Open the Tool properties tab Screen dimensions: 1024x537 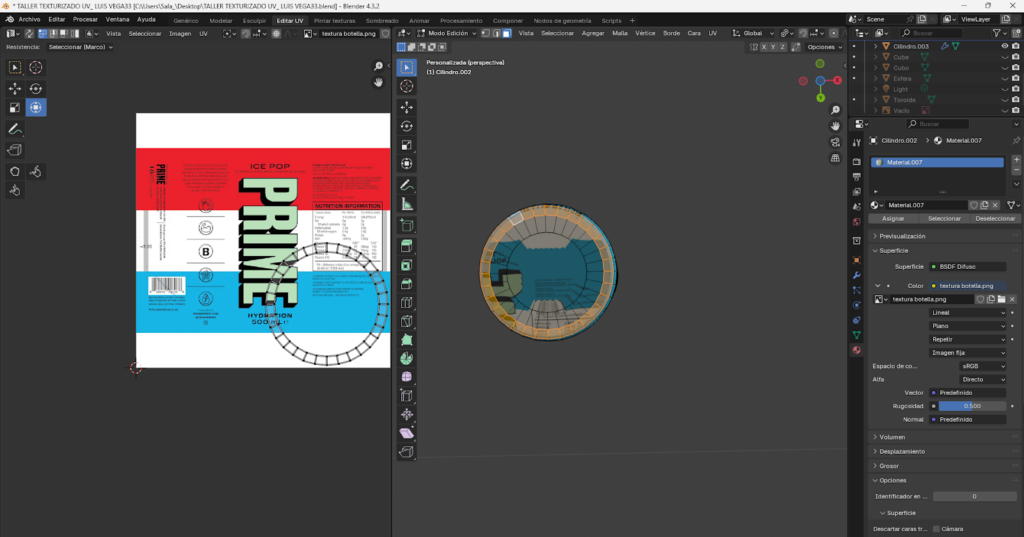857,142
